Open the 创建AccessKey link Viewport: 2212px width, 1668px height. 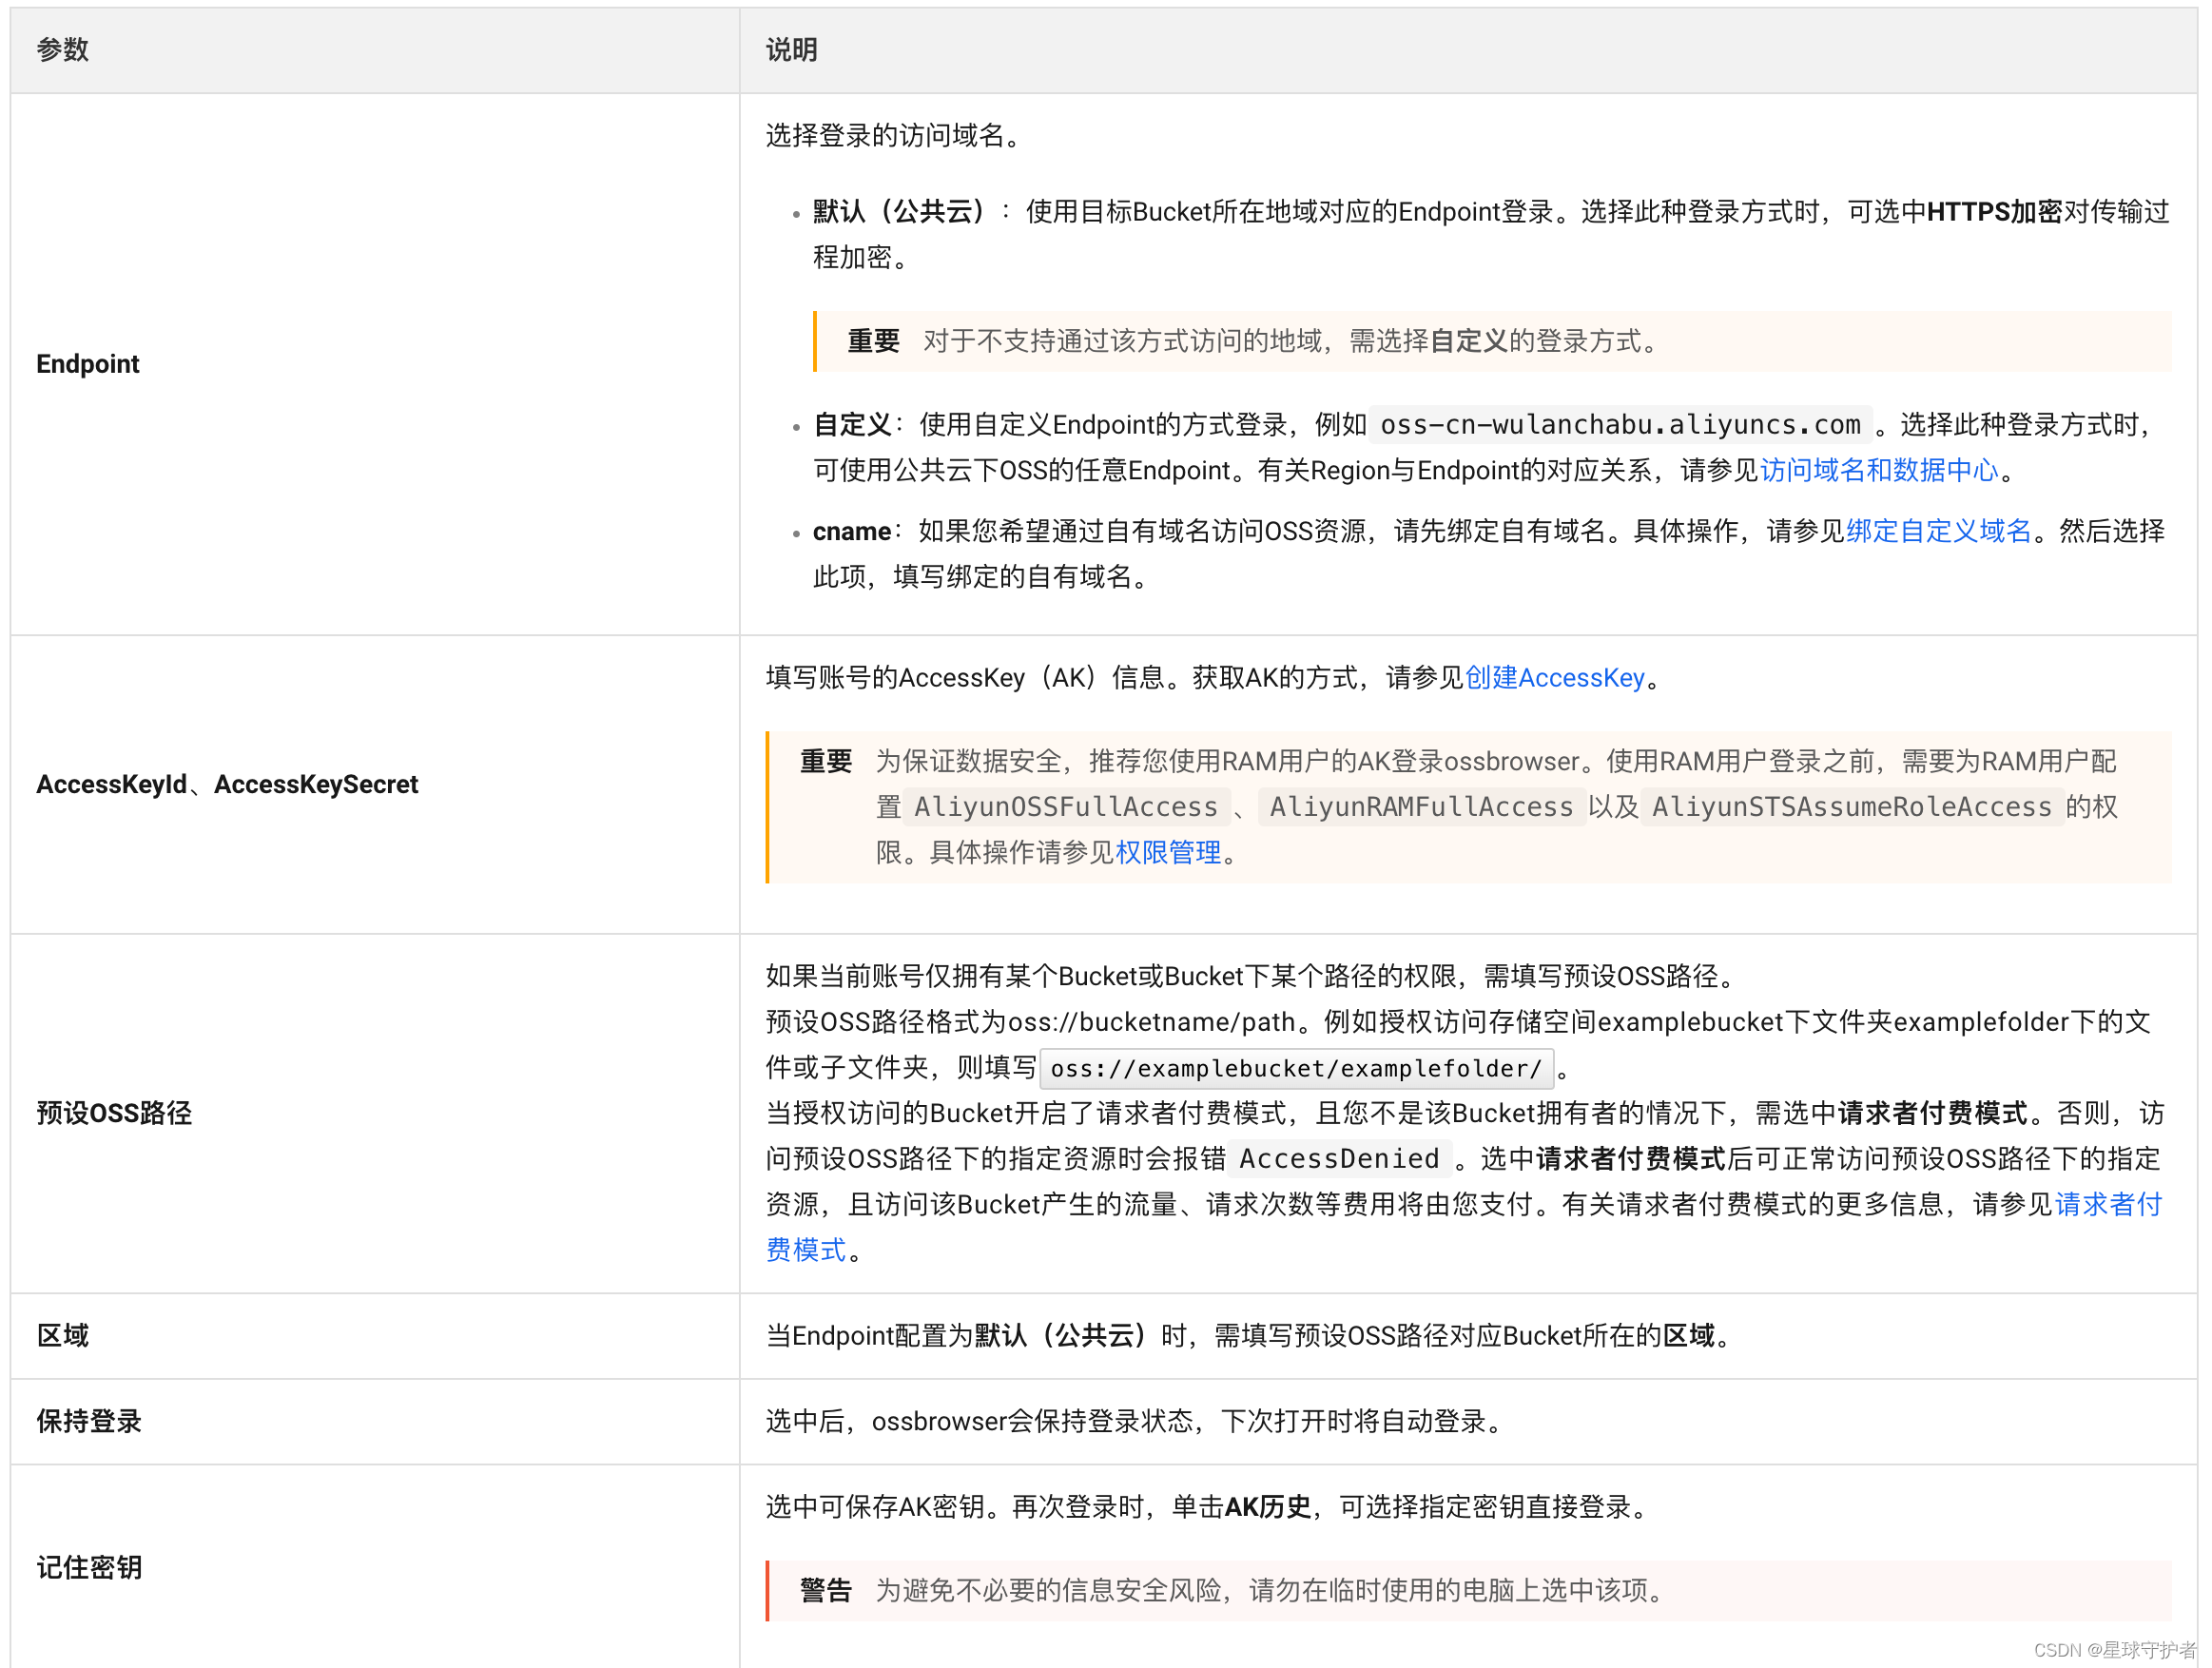tap(1553, 678)
